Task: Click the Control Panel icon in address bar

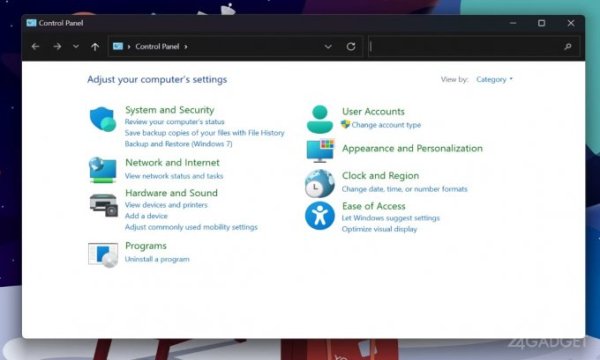Action: tap(118, 46)
